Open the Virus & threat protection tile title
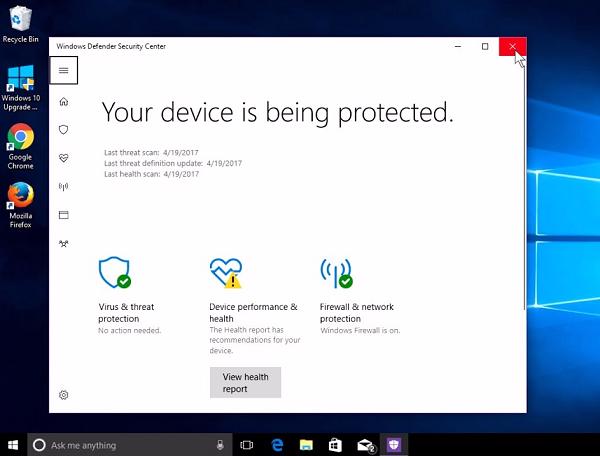600x456 pixels. click(126, 313)
